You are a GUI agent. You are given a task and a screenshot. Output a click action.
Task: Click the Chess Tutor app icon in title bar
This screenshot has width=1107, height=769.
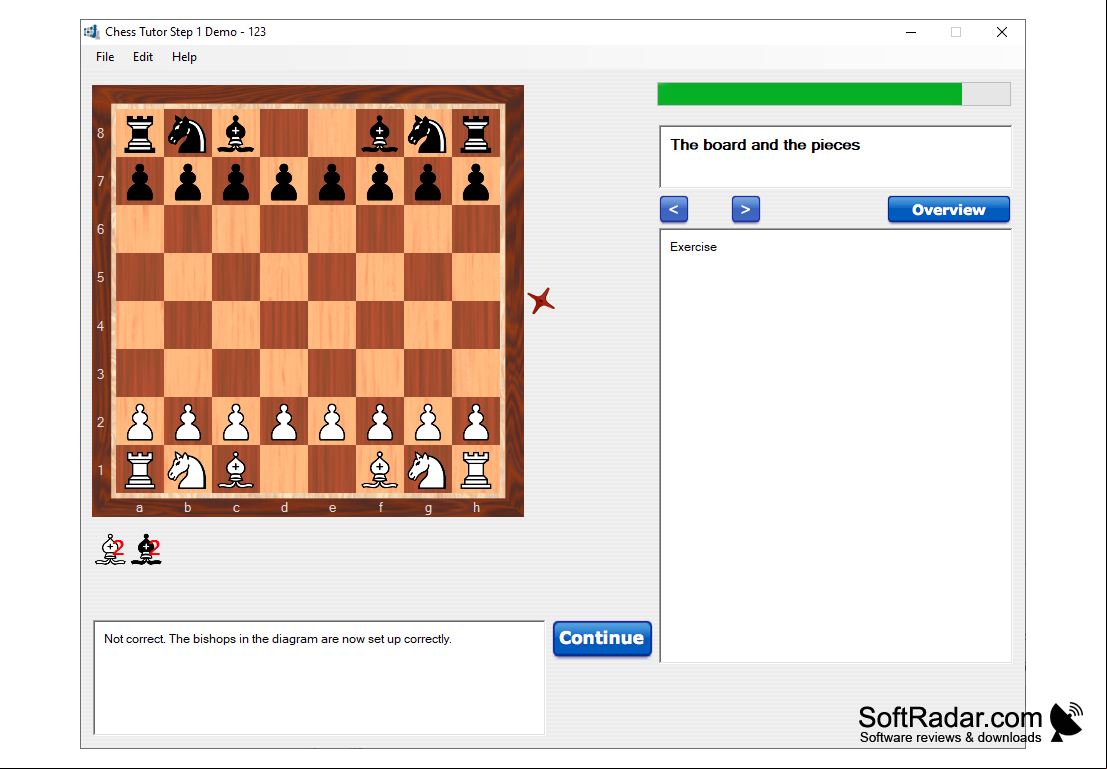[91, 32]
